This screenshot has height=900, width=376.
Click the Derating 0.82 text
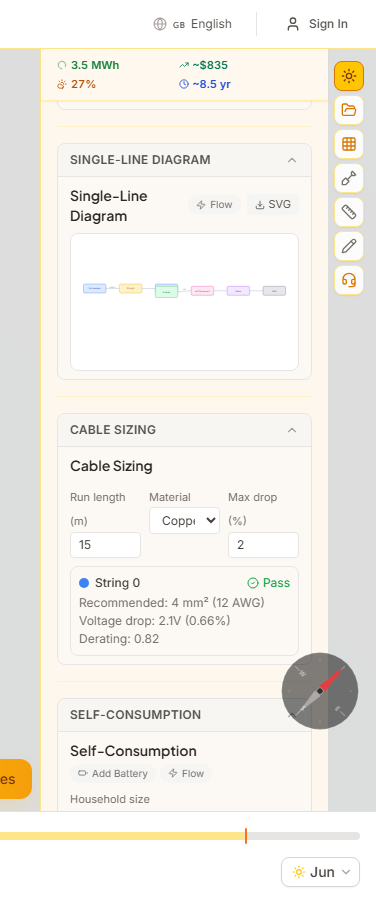119,639
